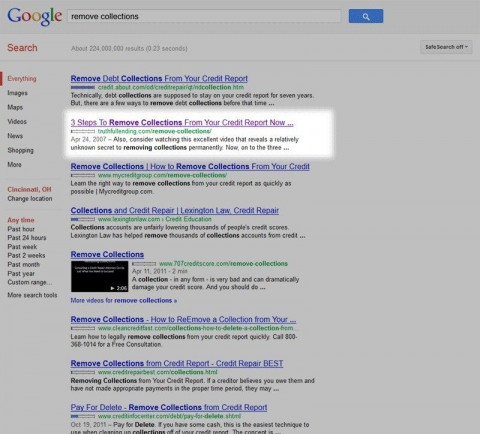
Task: Click the red Search heading
Action: point(22,48)
